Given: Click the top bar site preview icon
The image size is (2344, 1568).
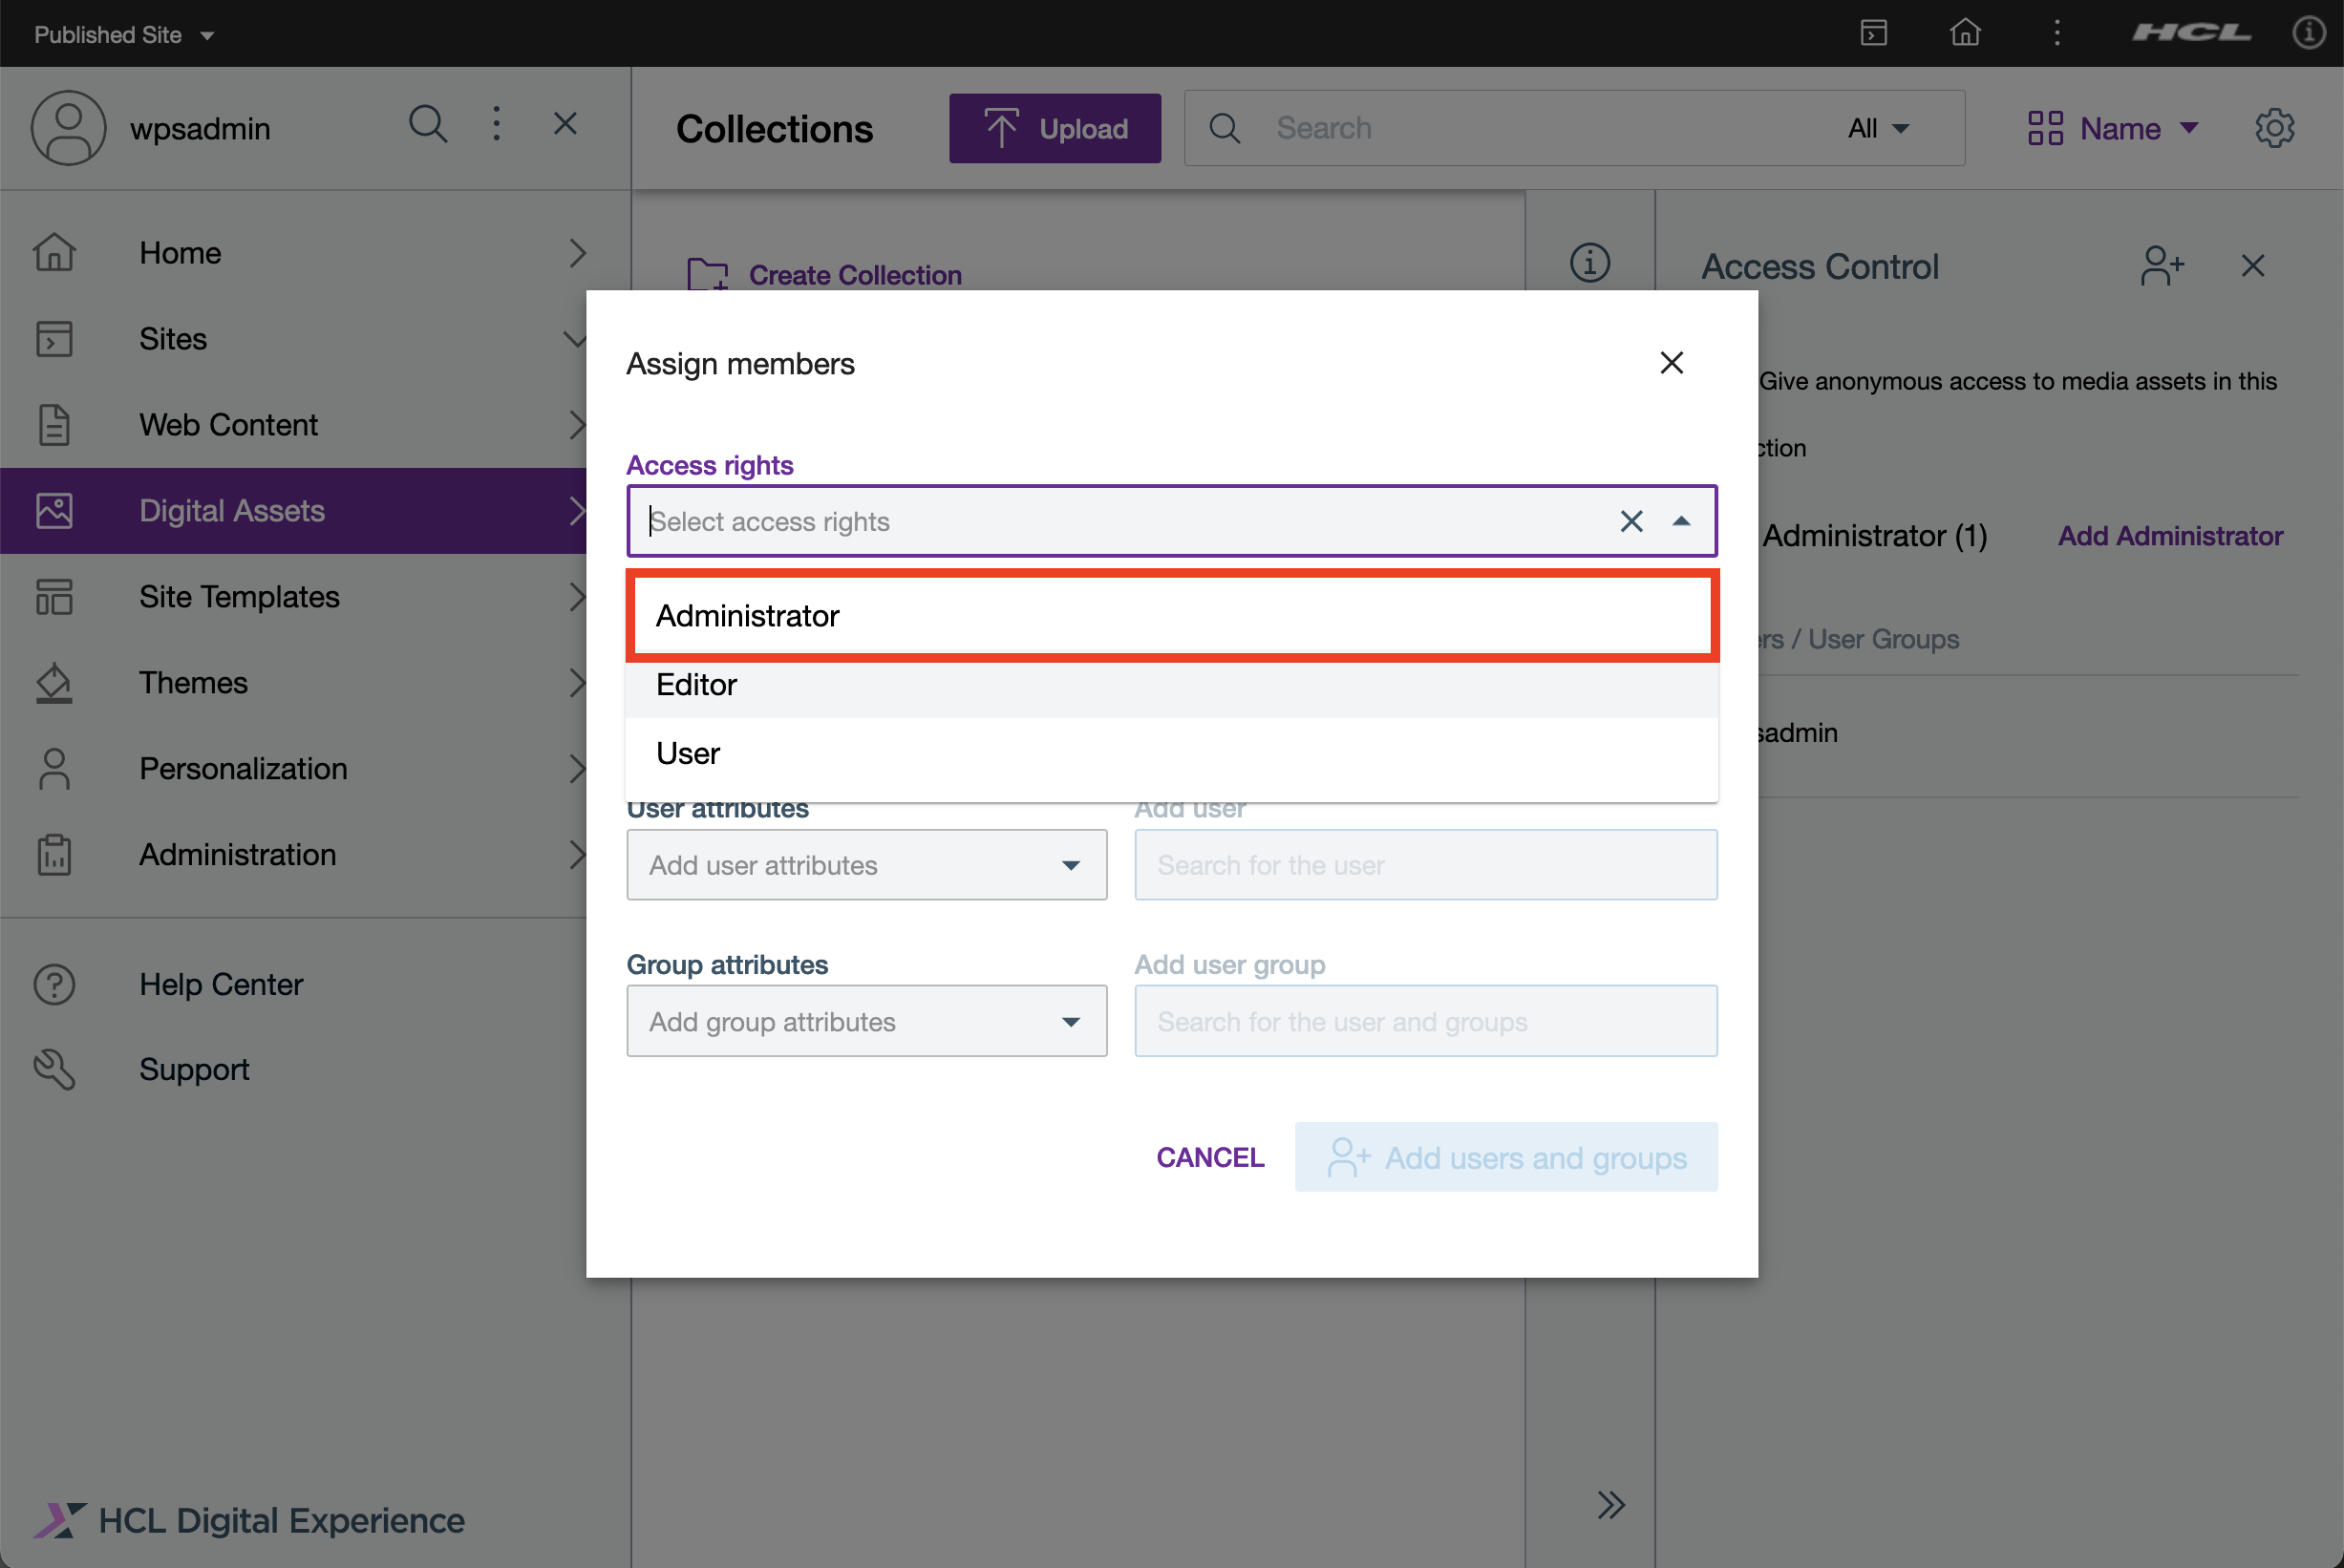Looking at the screenshot, I should coord(1873,33).
